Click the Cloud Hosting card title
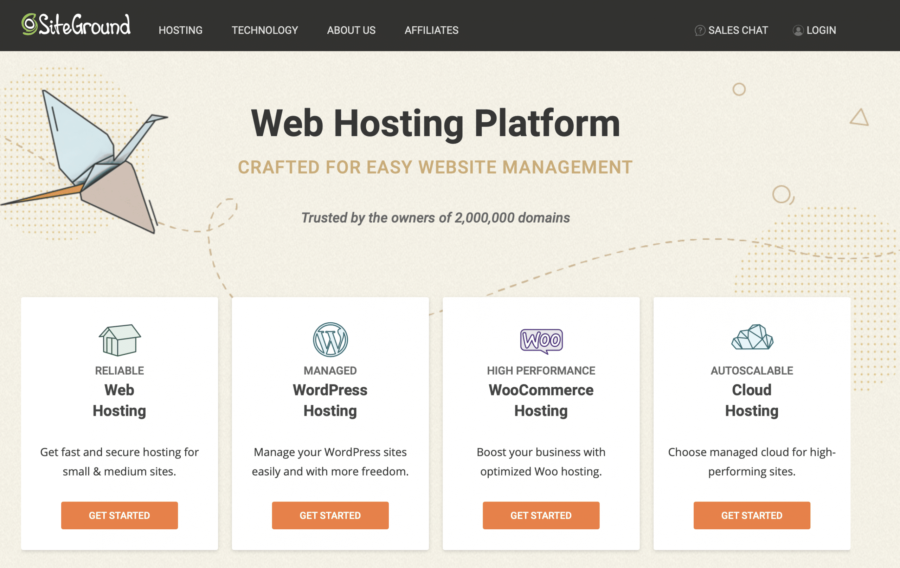This screenshot has height=568, width=900. (752, 400)
